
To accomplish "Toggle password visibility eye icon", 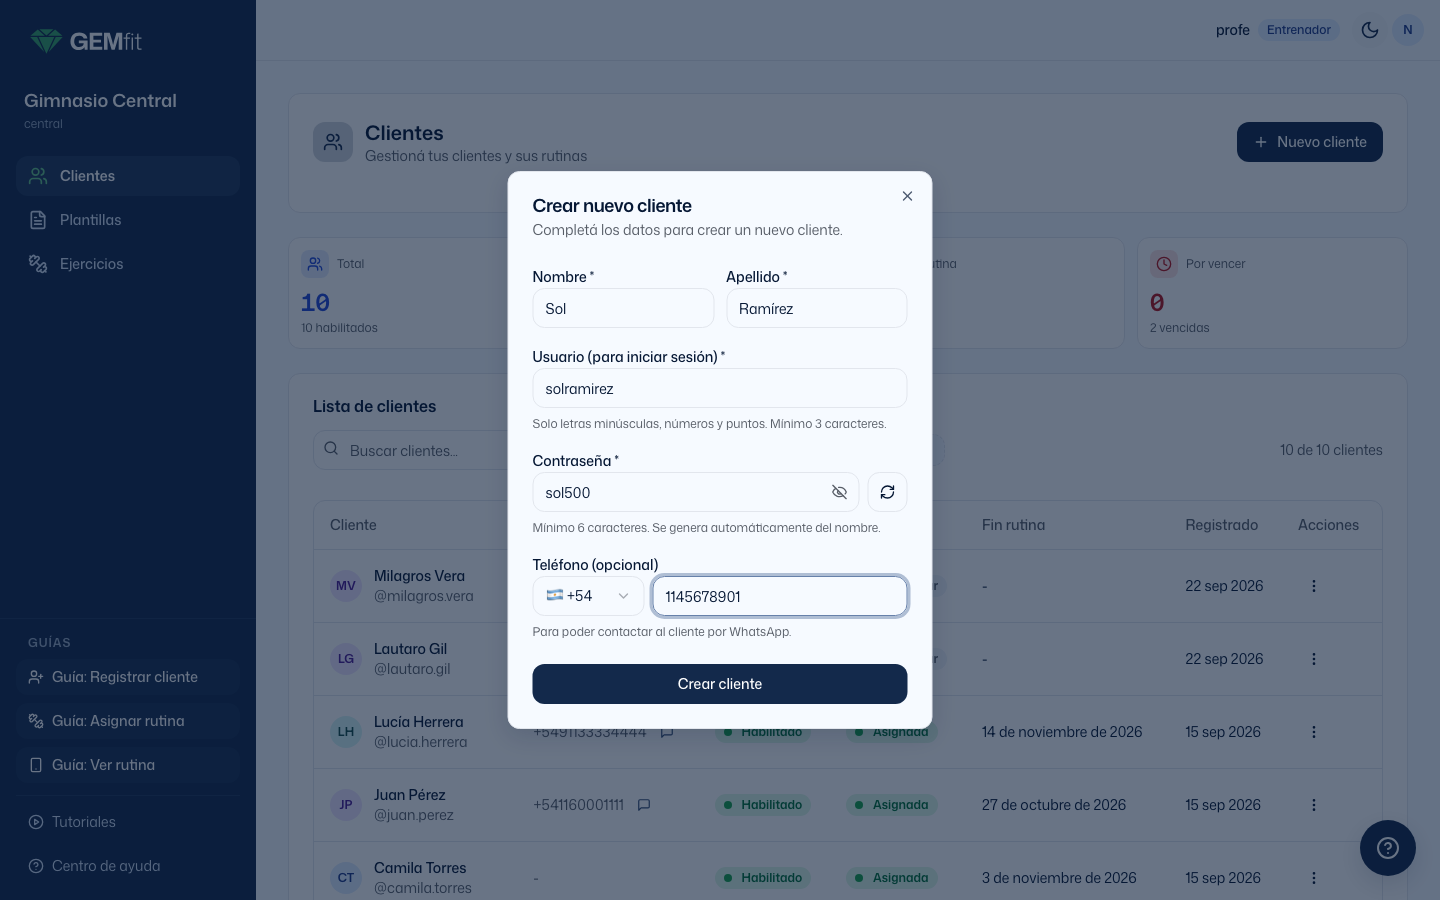I will (839, 492).
